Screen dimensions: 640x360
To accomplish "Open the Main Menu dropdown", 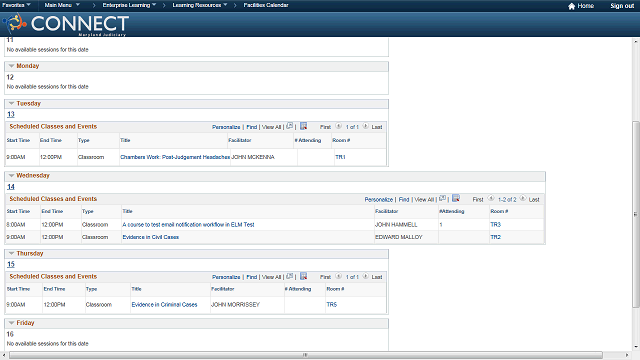I will (x=62, y=5).
